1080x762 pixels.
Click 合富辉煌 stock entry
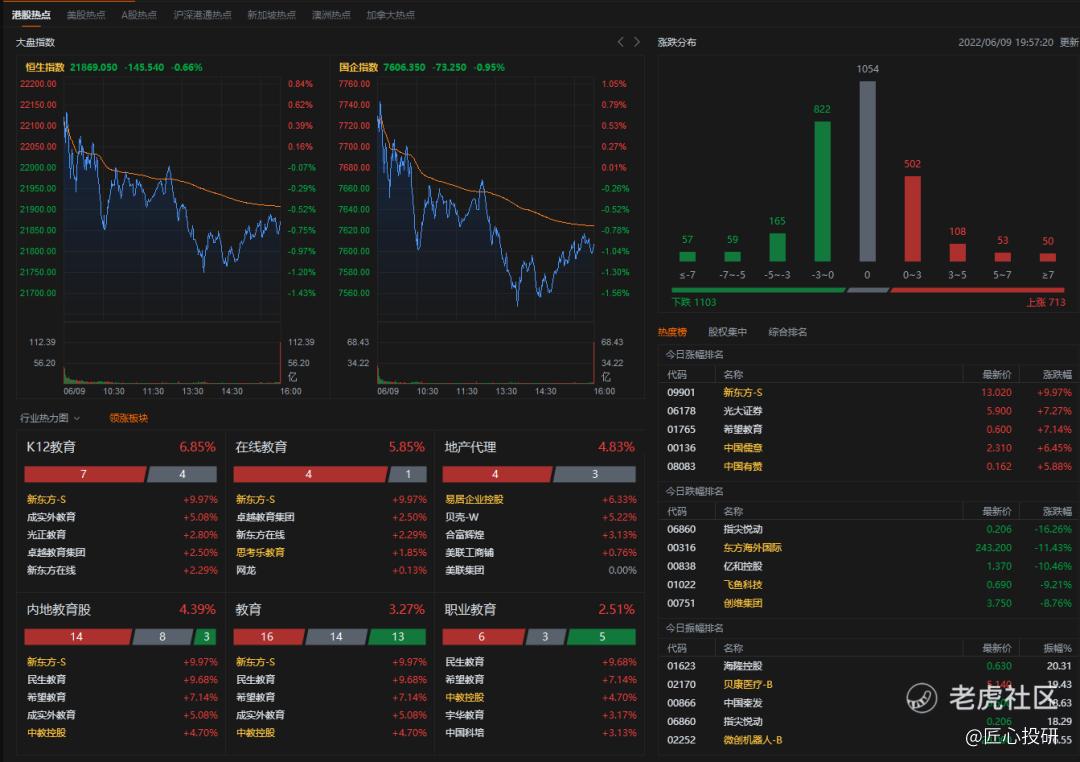(464, 535)
